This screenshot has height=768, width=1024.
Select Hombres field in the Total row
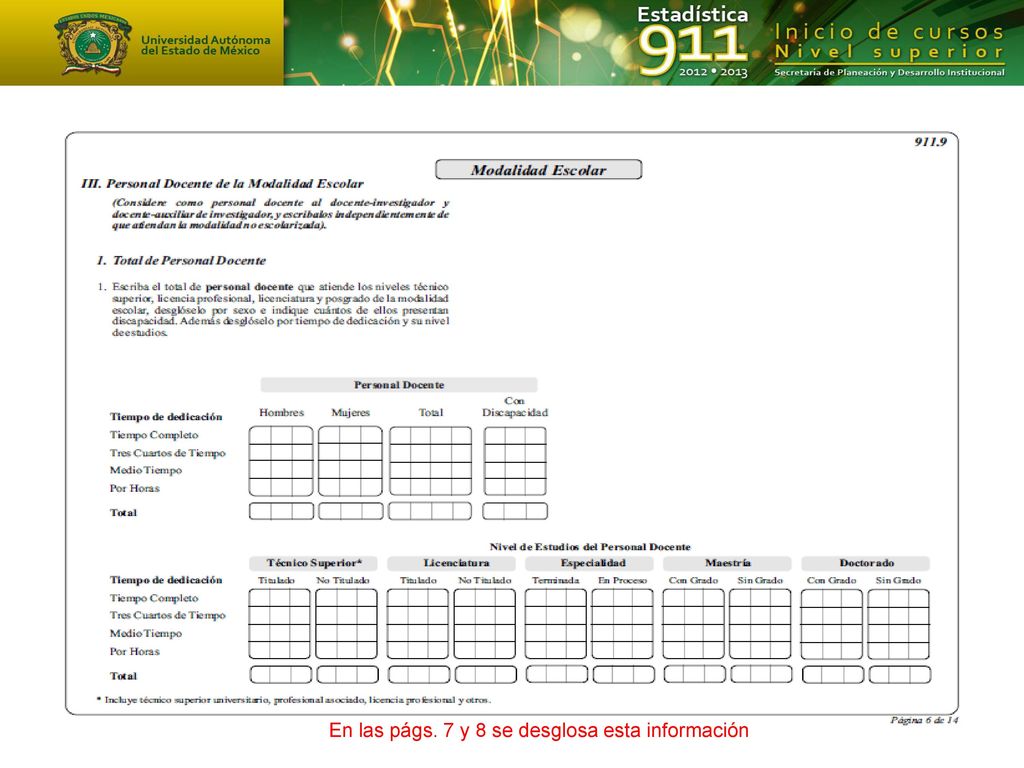[281, 511]
